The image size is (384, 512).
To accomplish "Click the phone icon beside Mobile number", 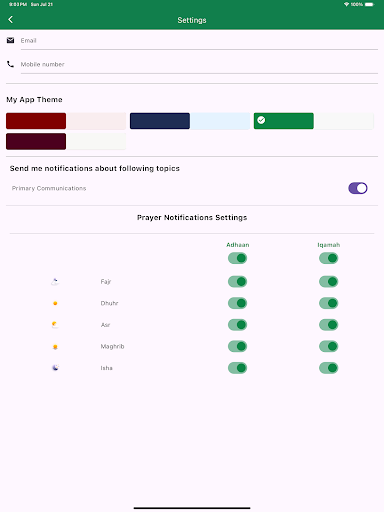I will [x=10, y=64].
